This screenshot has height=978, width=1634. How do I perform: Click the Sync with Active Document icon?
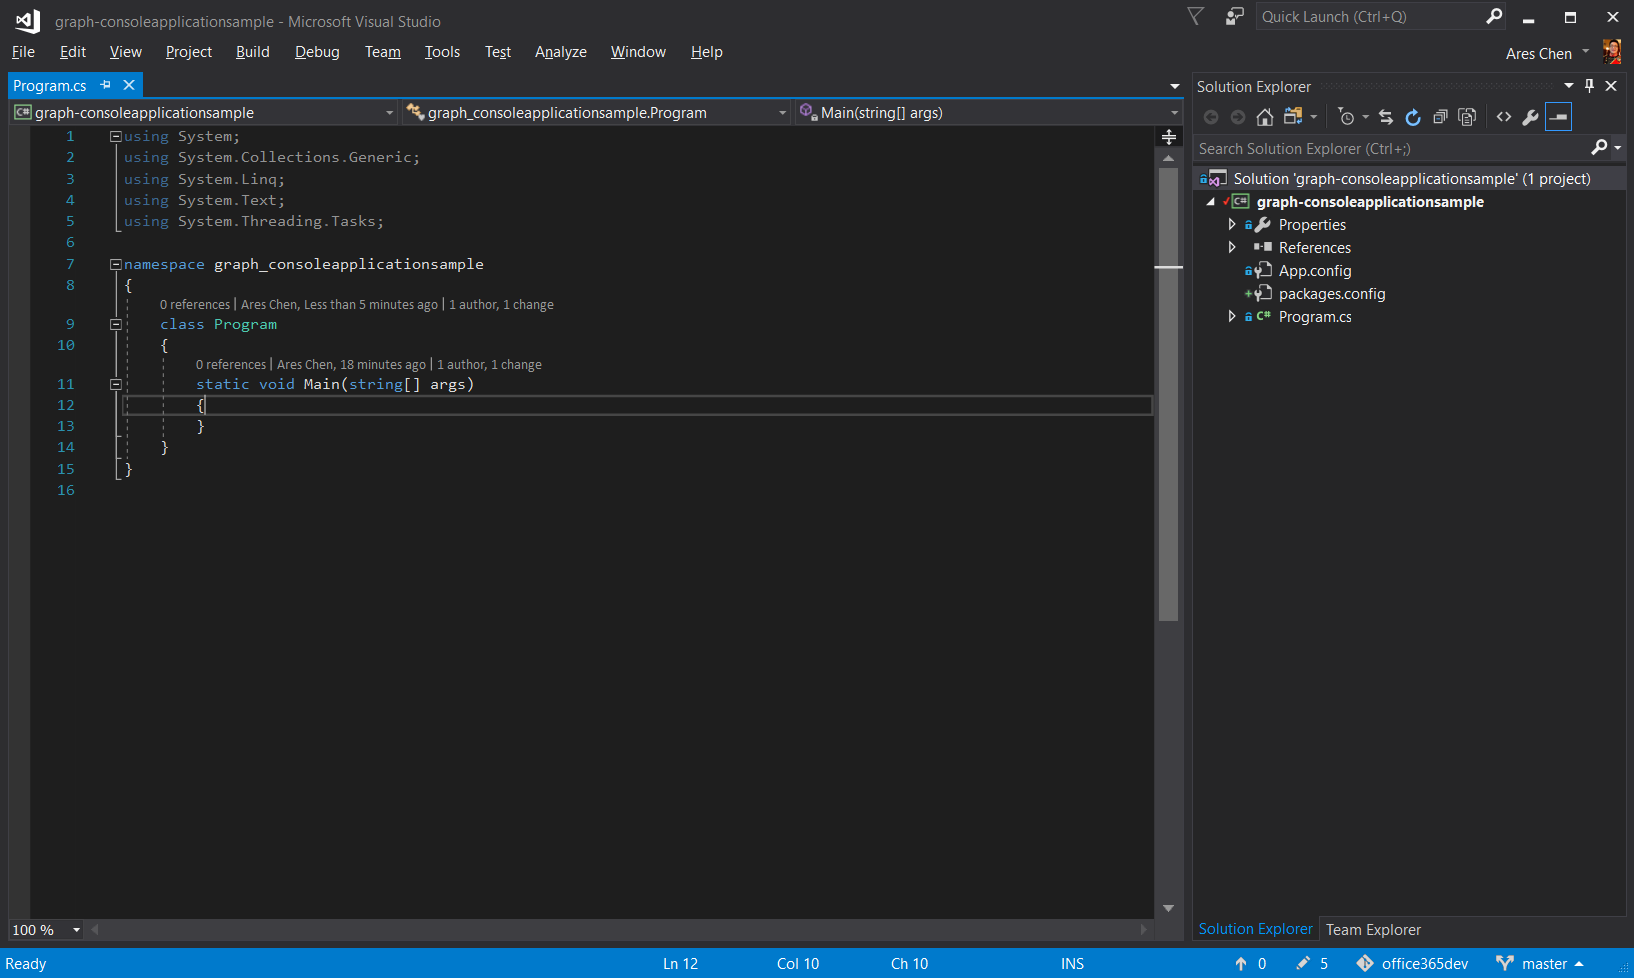(1386, 117)
